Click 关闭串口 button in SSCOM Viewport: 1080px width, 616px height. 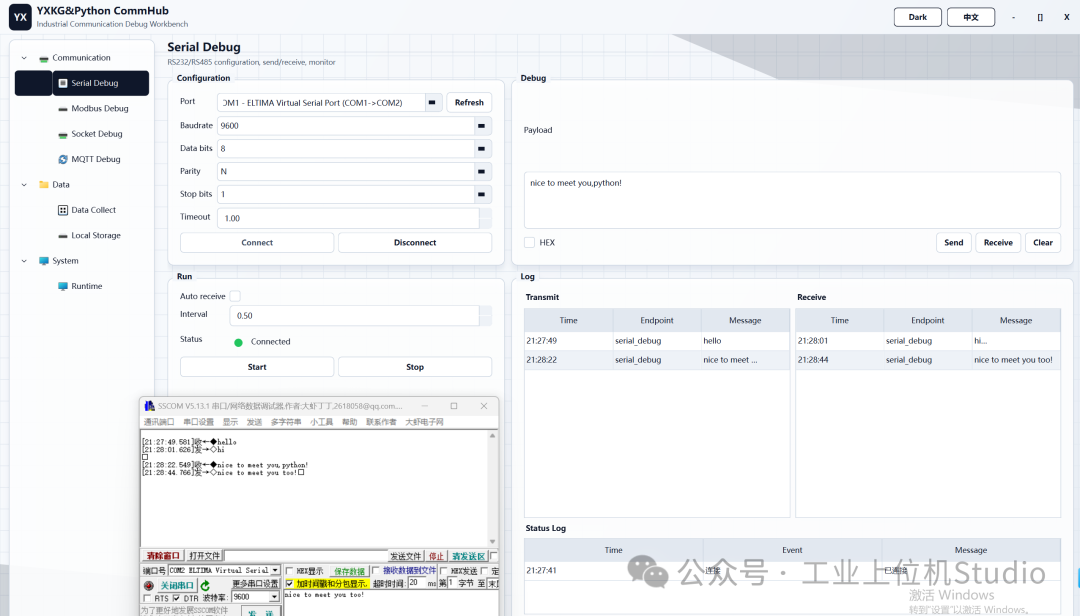click(176, 586)
